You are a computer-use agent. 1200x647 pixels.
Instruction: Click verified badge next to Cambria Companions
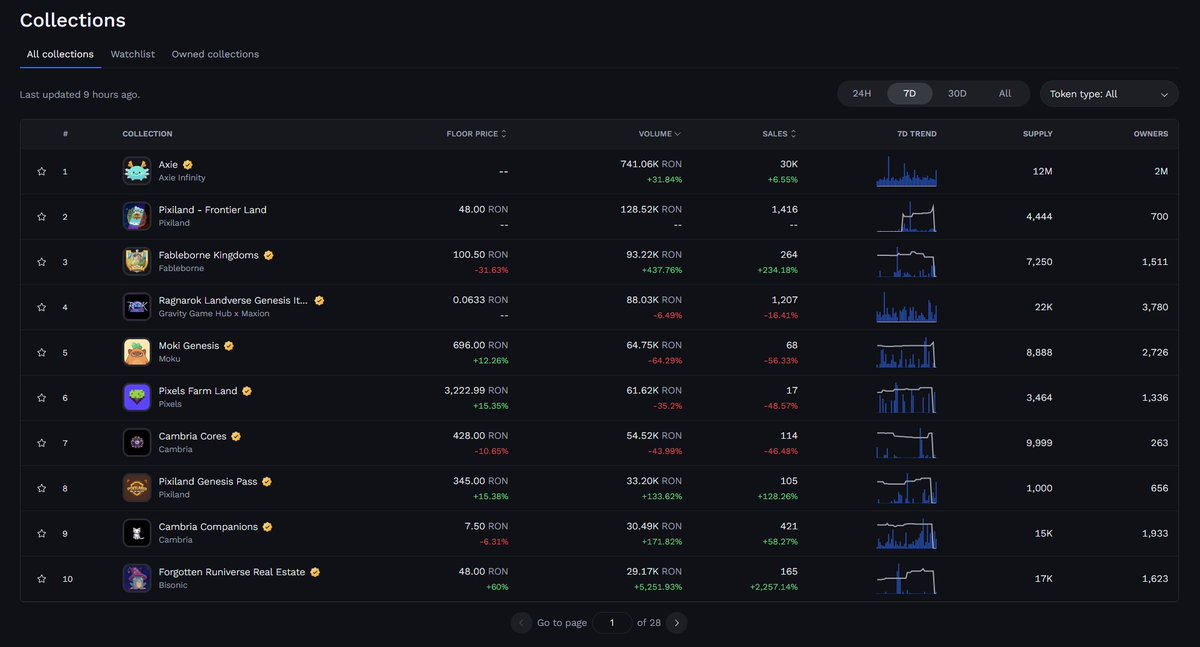267,527
